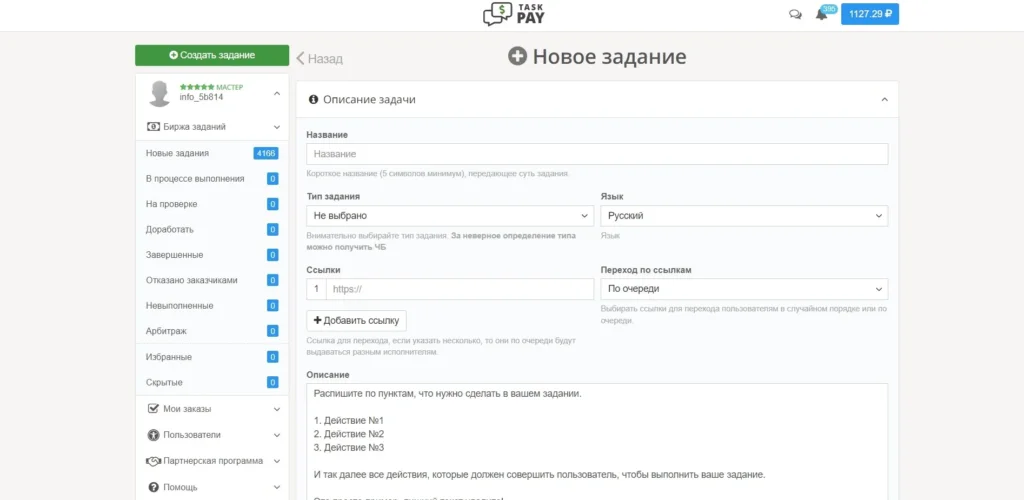Open Скрытые list
The height and width of the screenshot is (500, 1024).
[x=164, y=383]
